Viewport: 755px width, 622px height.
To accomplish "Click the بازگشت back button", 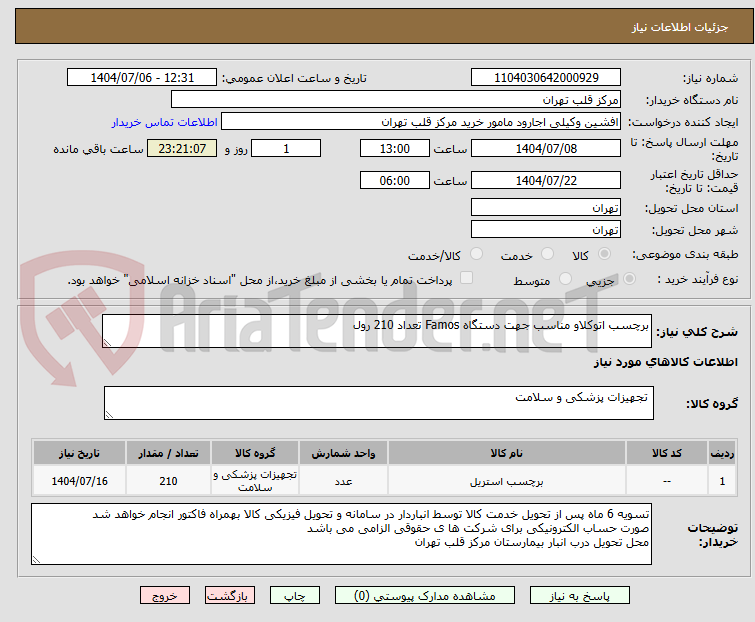I will click(229, 596).
